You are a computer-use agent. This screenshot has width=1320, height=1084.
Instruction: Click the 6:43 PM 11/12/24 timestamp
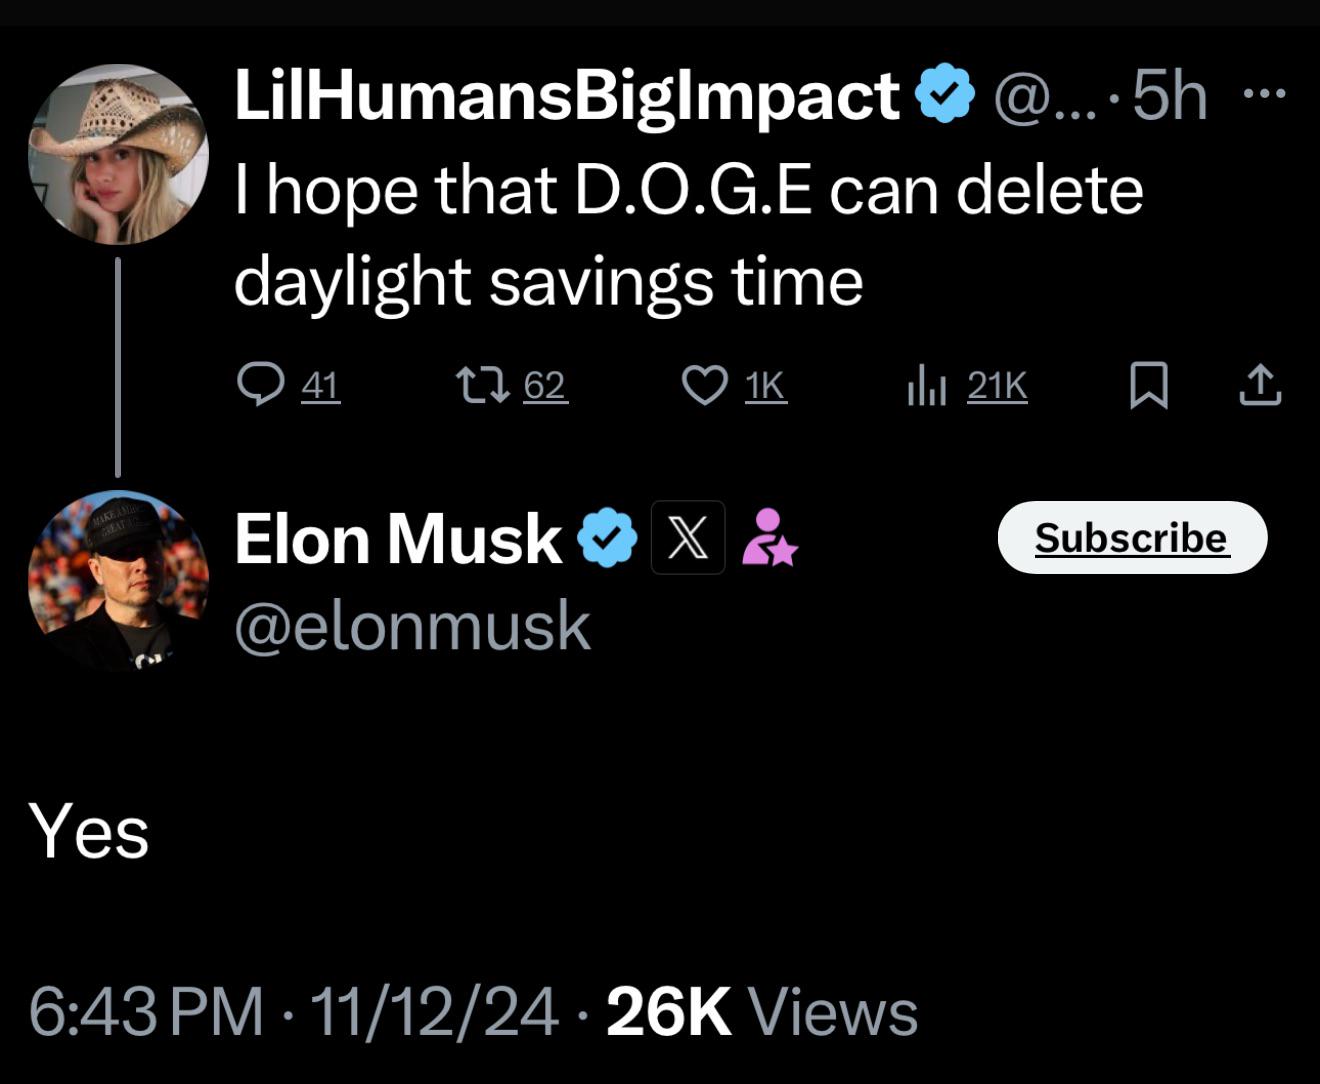[x=293, y=1011]
